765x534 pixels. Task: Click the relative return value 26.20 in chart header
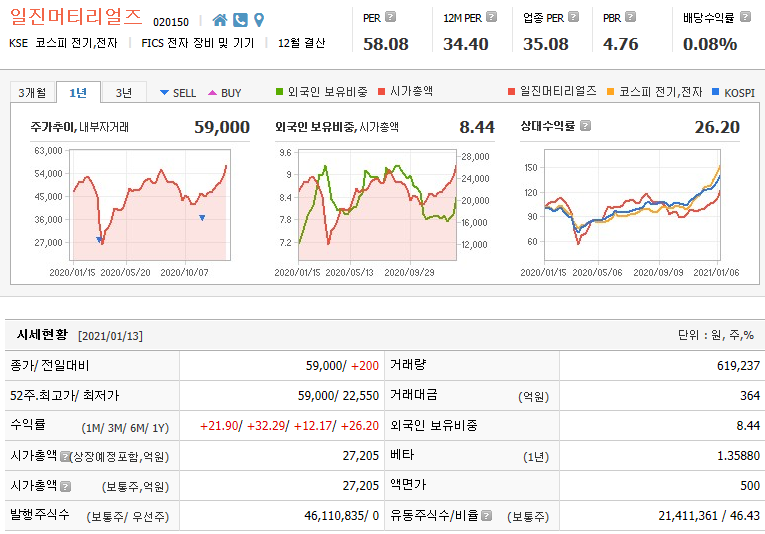click(x=717, y=127)
